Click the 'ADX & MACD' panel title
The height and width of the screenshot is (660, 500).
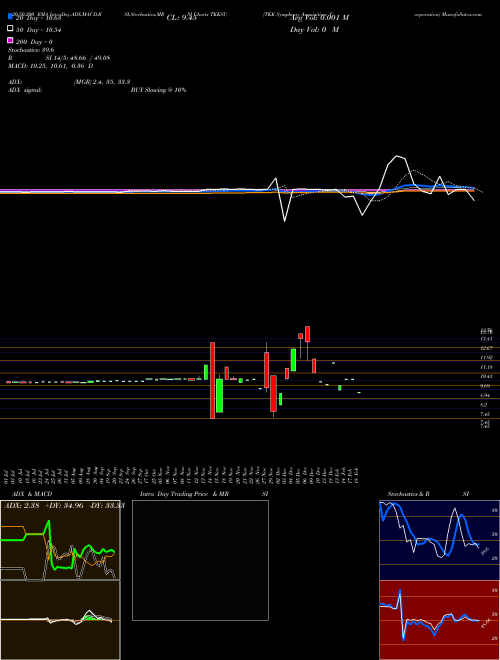tap(32, 494)
